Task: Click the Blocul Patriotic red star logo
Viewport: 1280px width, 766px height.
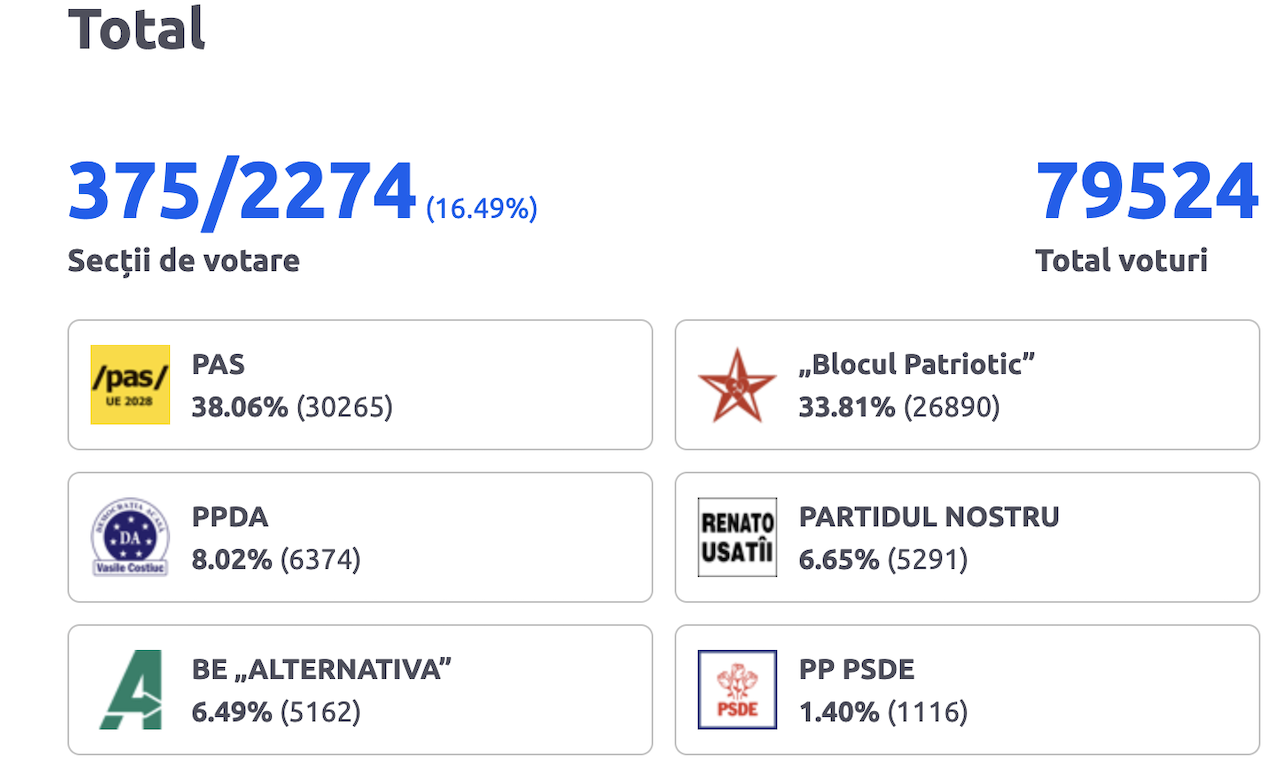Action: pyautogui.click(x=737, y=385)
